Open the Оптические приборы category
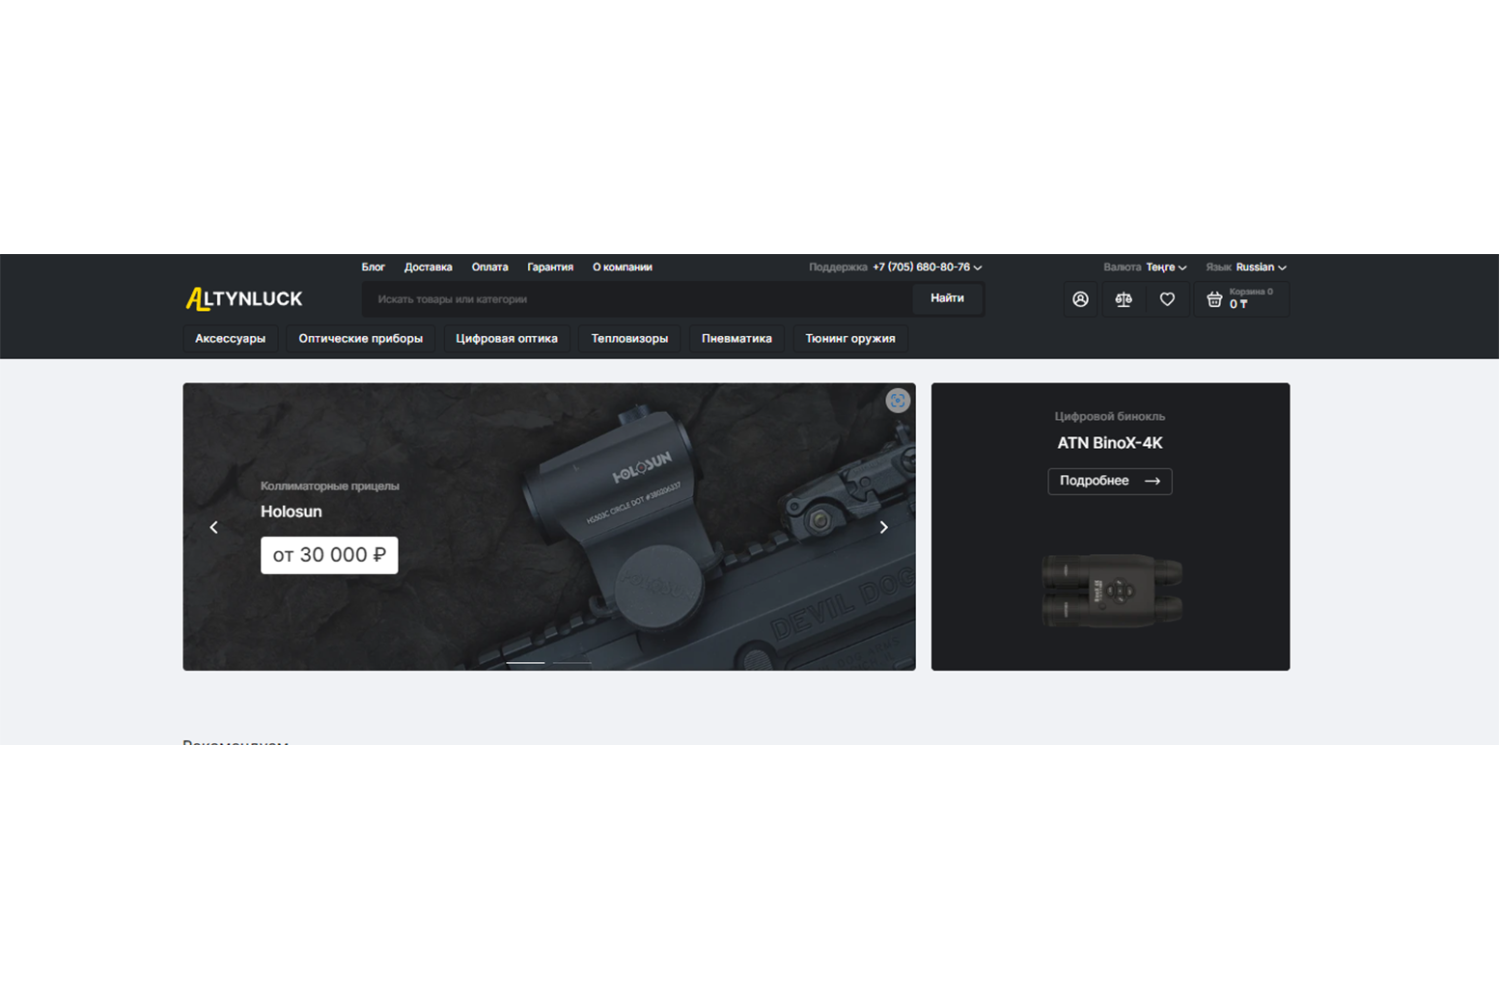 pos(361,339)
